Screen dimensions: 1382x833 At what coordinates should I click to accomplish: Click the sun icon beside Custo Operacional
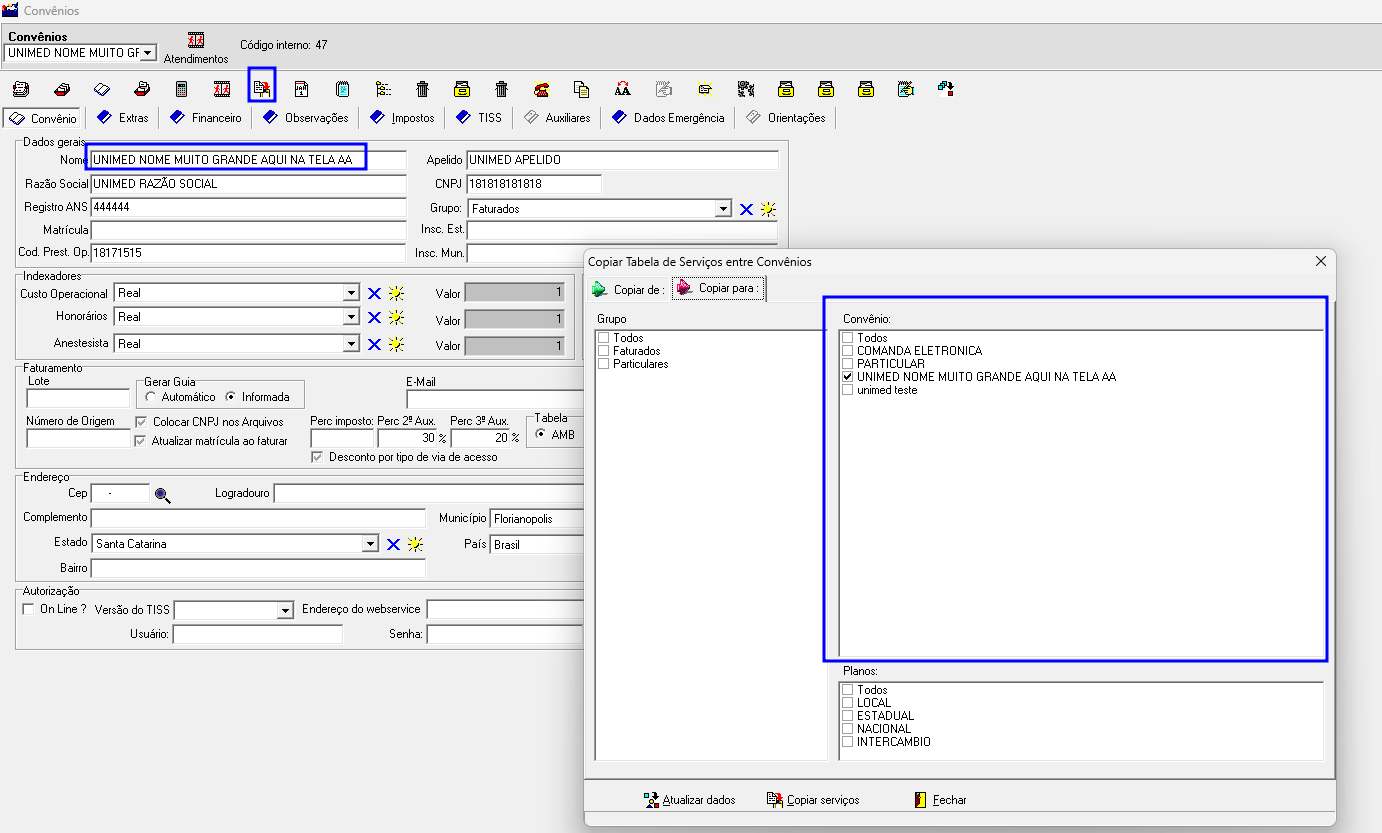pyautogui.click(x=396, y=293)
